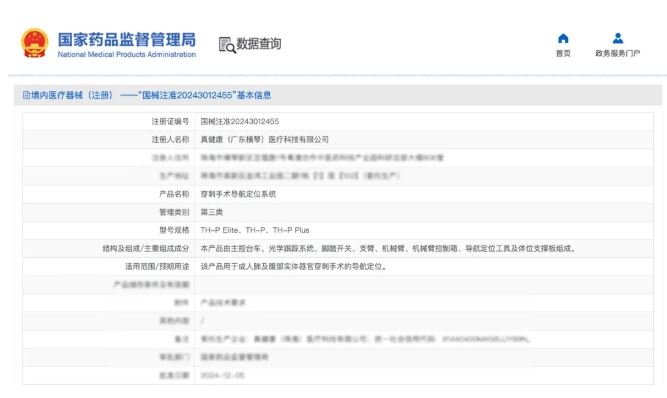Select registration number 国械注准20243012455 cell
This screenshot has height=398, width=667.
pyautogui.click(x=240, y=122)
